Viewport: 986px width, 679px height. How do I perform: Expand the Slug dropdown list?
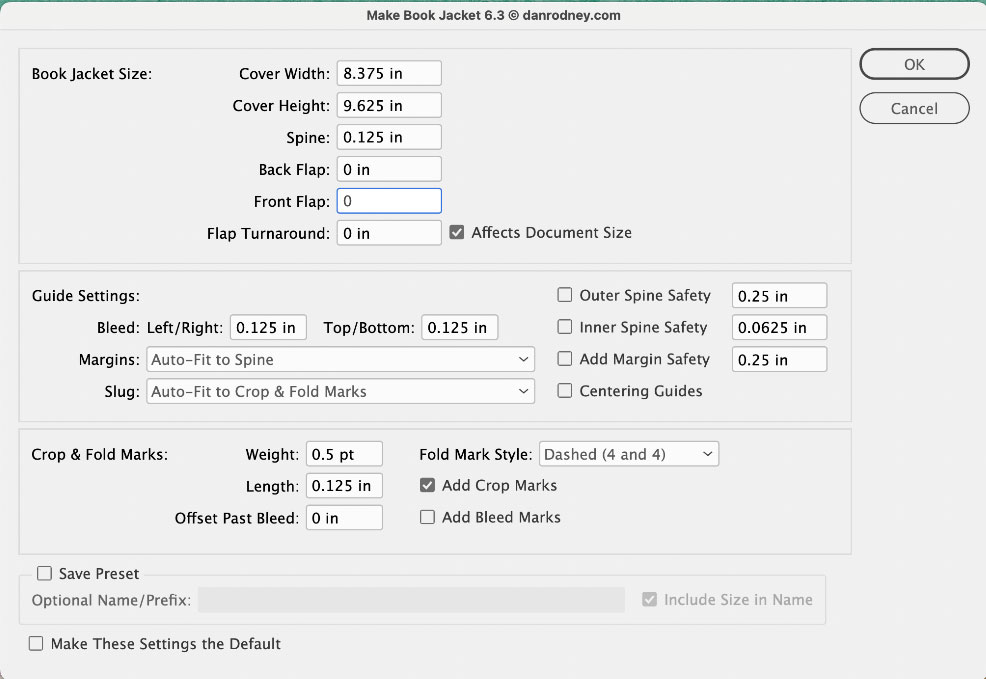340,392
